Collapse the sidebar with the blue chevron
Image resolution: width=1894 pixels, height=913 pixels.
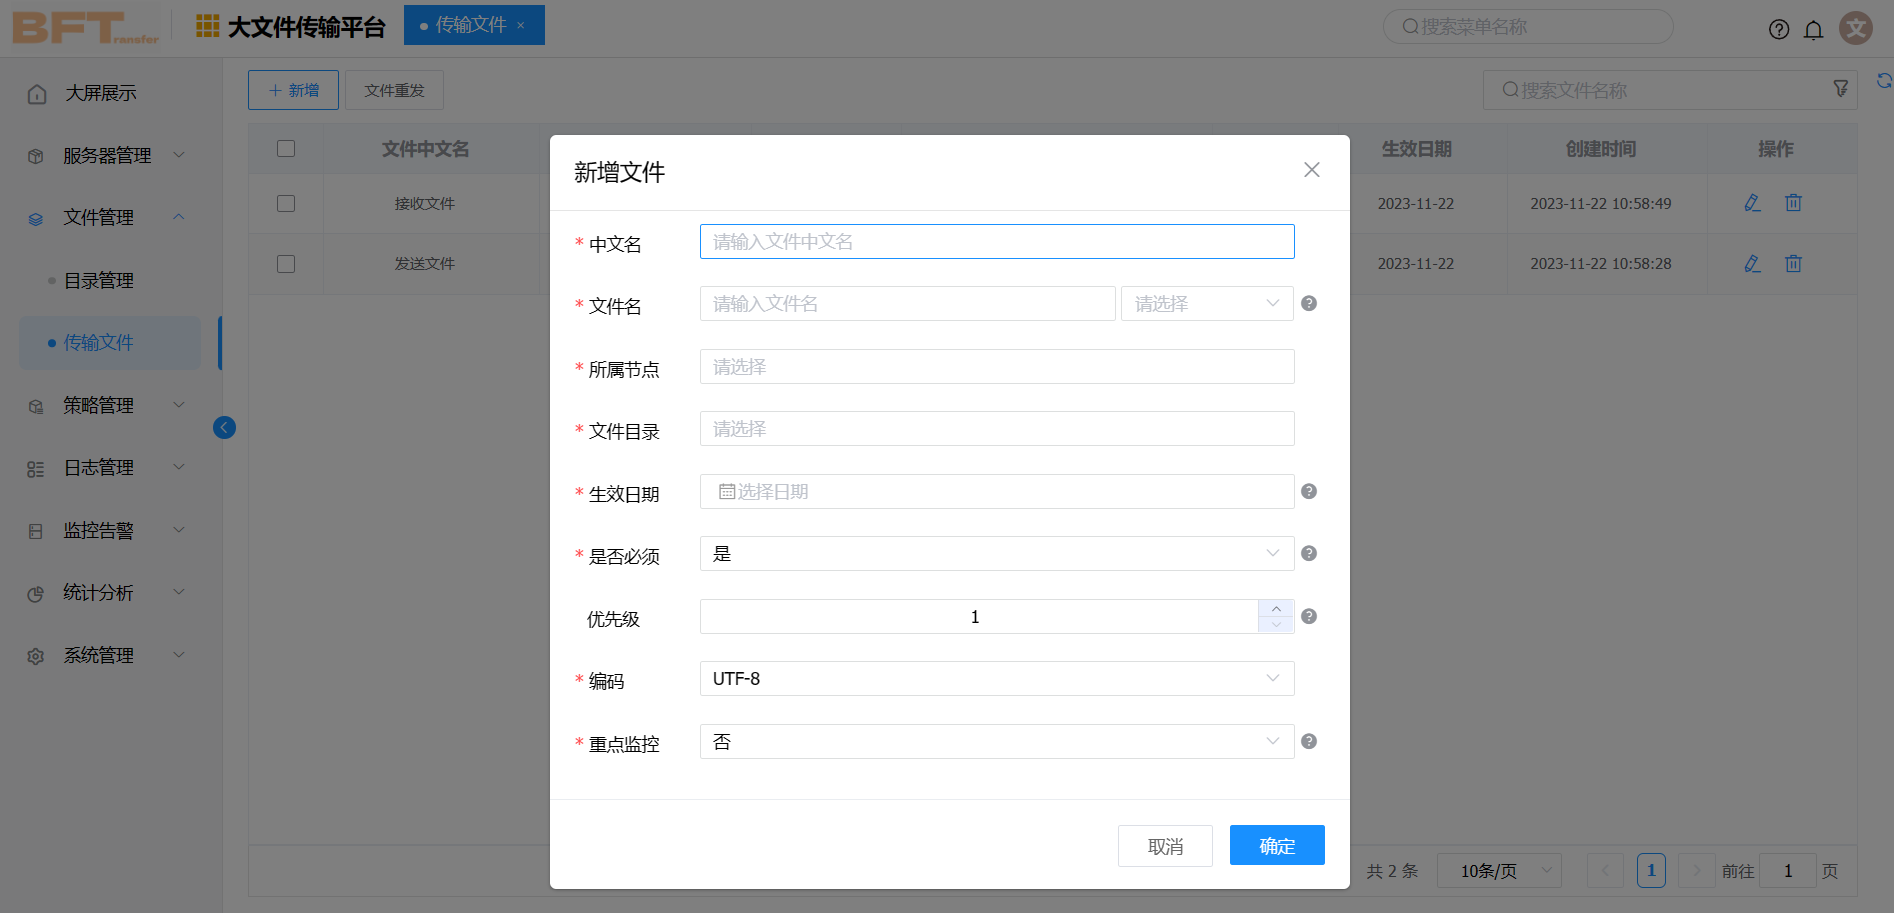point(224,427)
